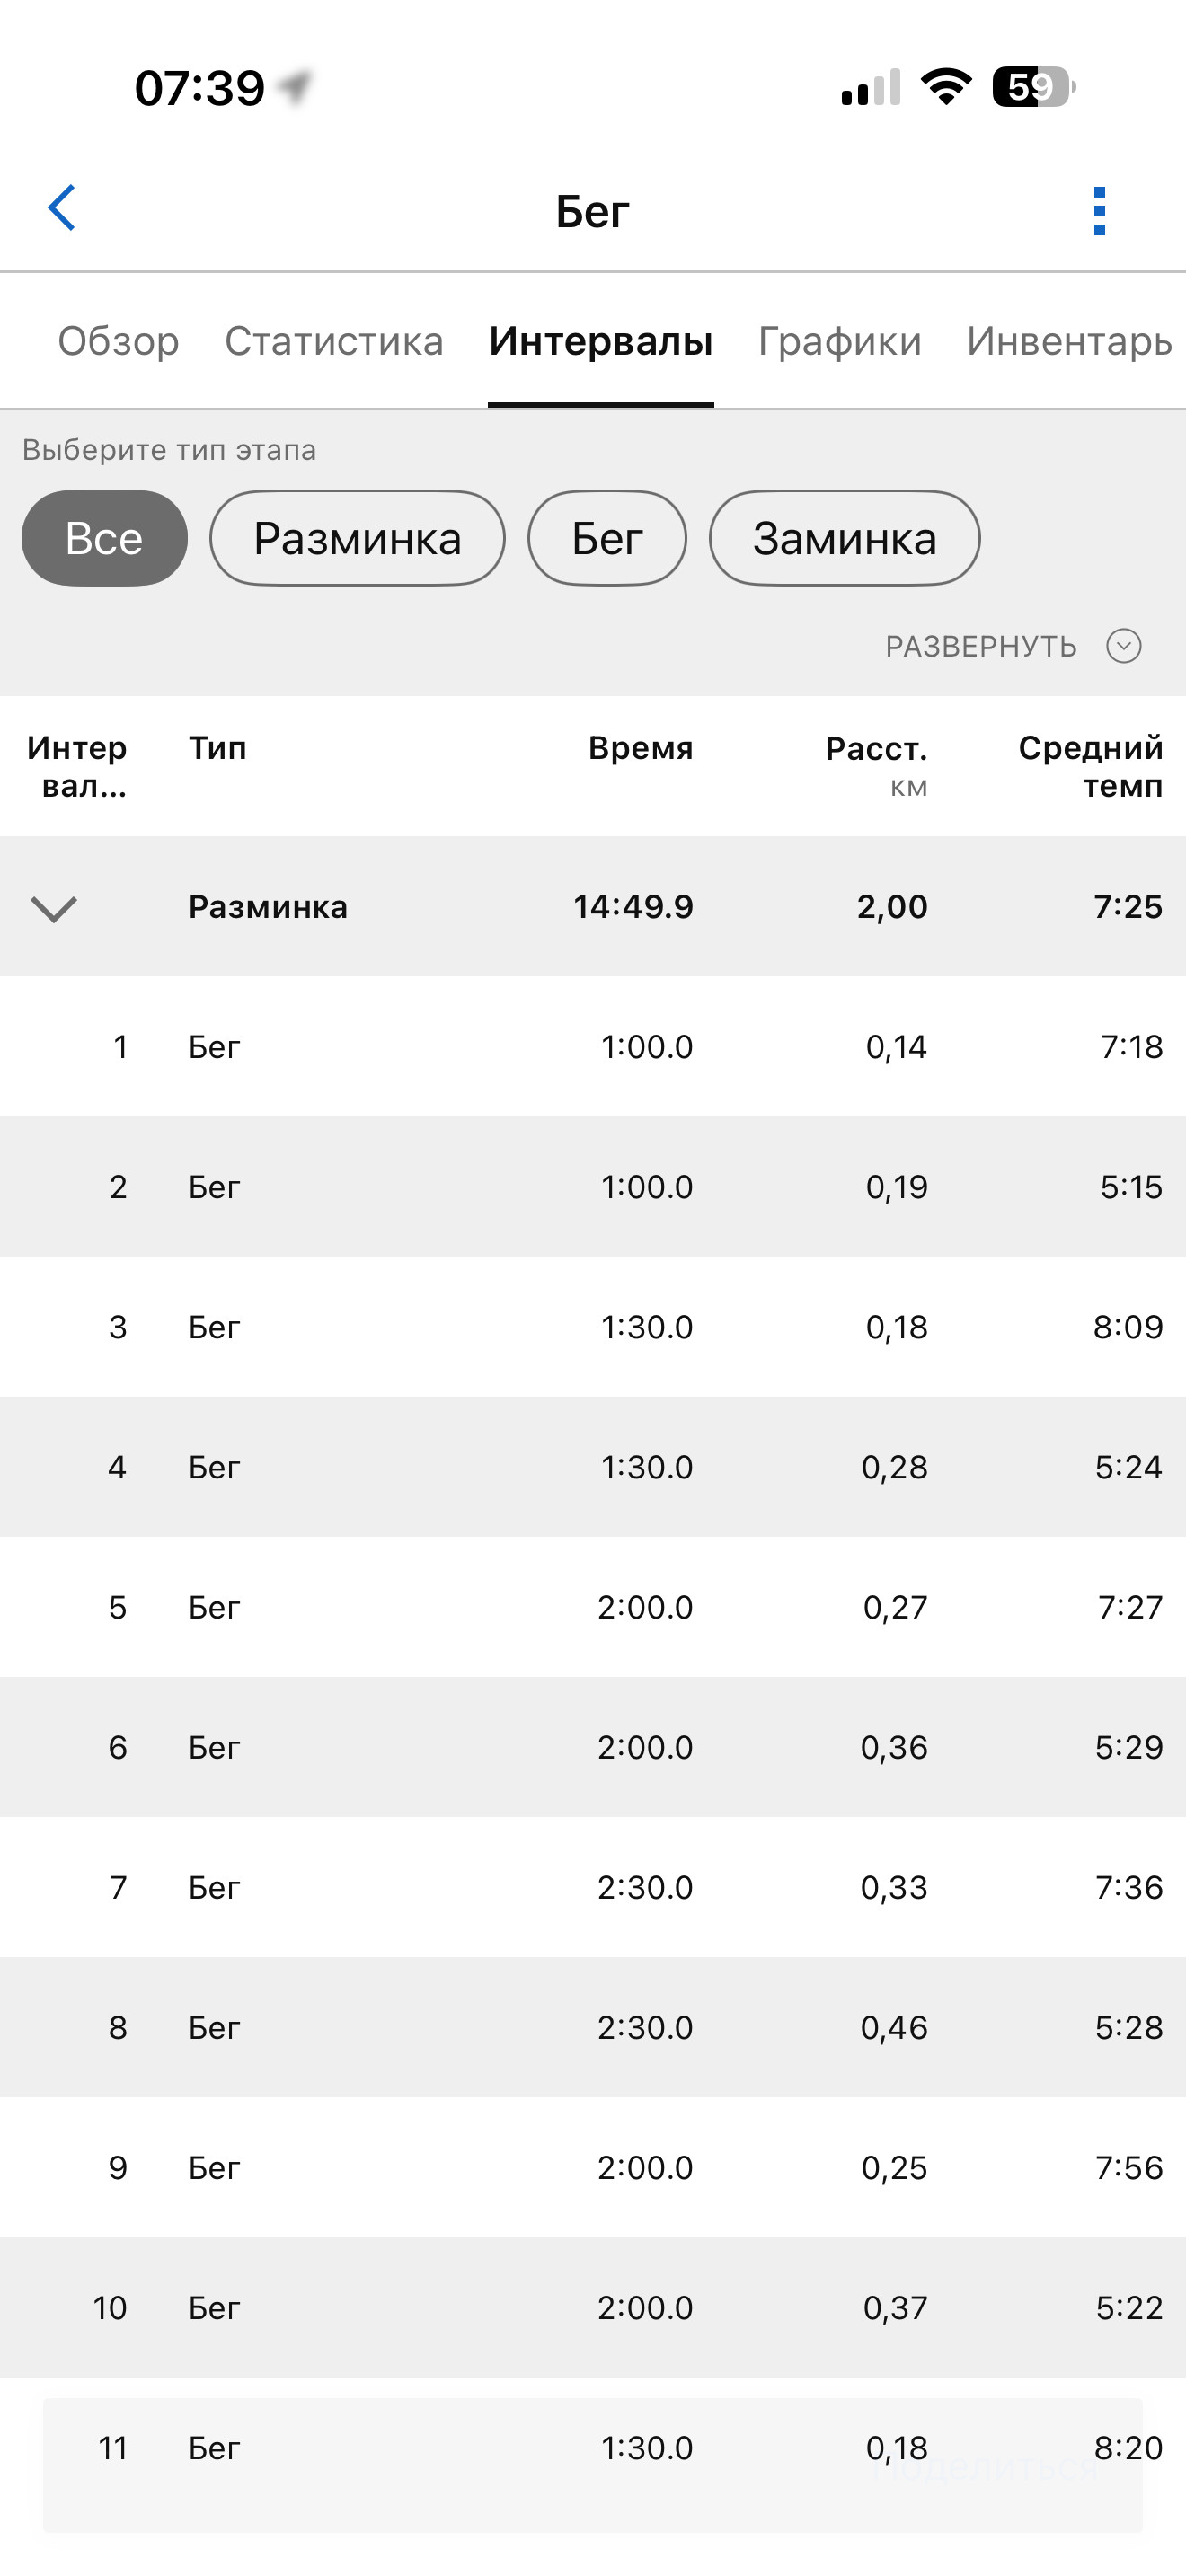The image size is (1186, 2576).
Task: Tap the circled chevron next to РАЗВЕРНУТЬ
Action: [x=1123, y=646]
